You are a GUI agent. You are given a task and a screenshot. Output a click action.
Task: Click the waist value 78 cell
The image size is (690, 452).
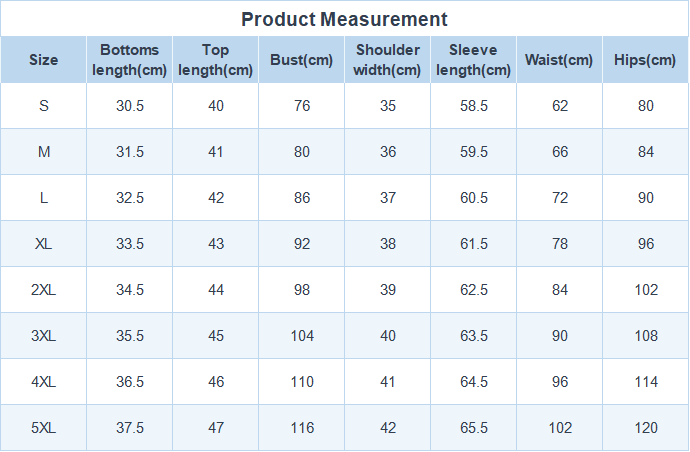559,244
